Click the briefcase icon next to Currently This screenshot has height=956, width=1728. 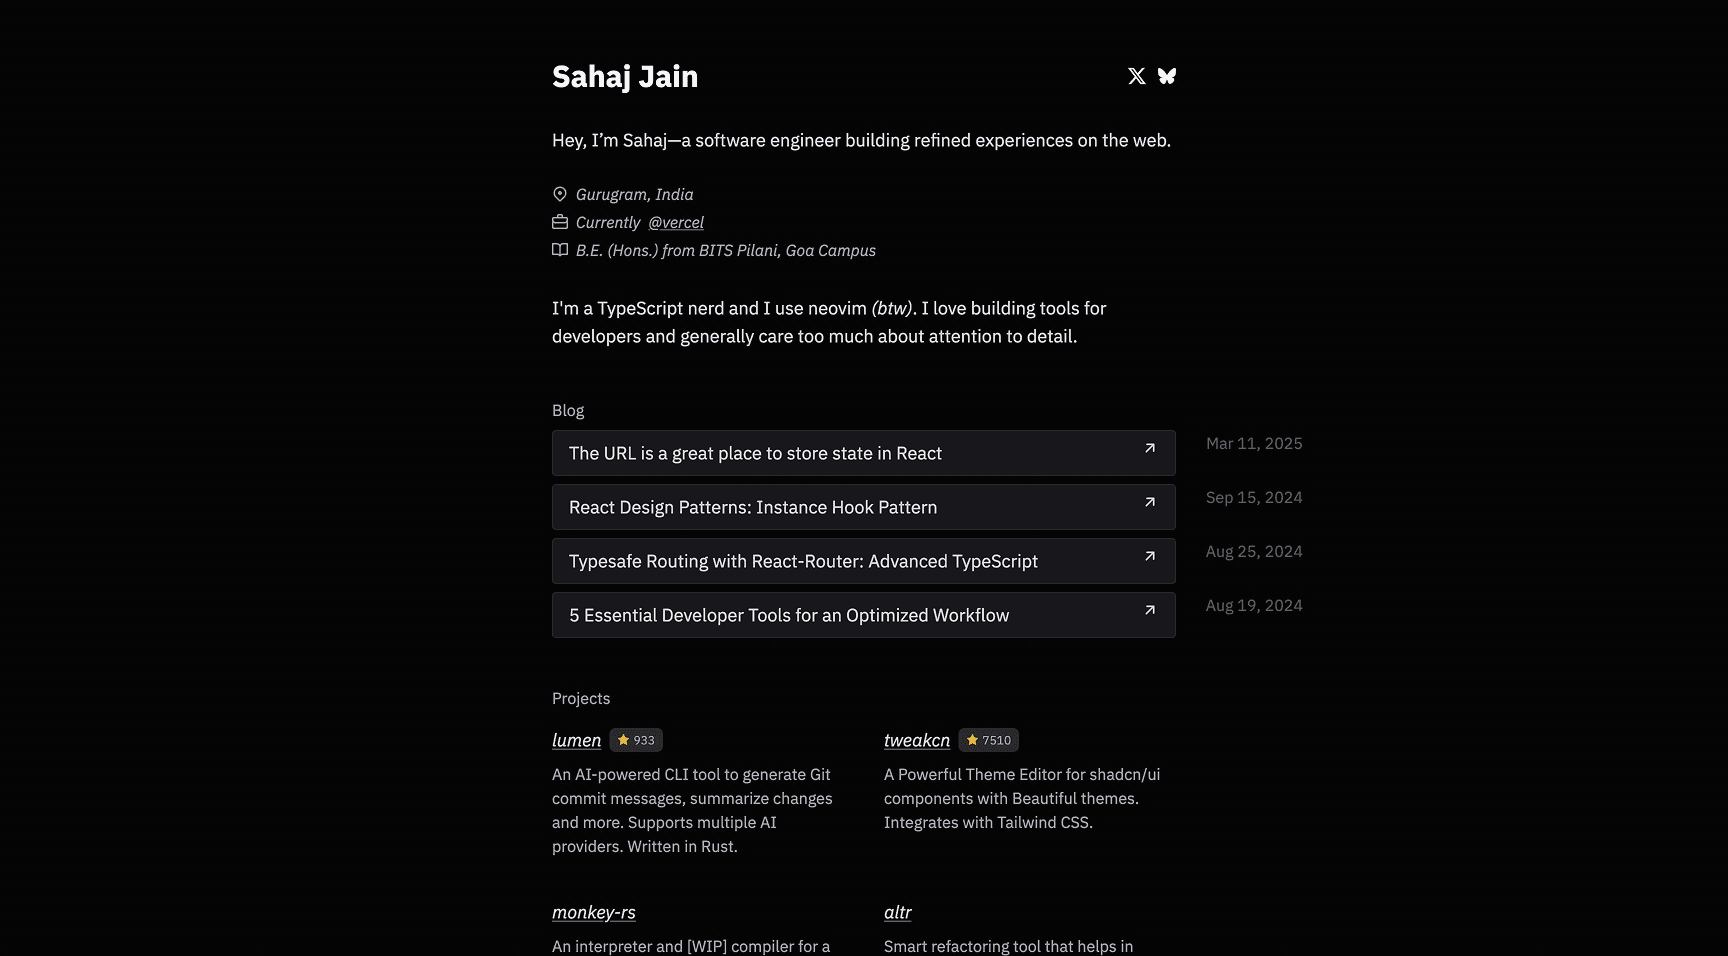coord(560,222)
